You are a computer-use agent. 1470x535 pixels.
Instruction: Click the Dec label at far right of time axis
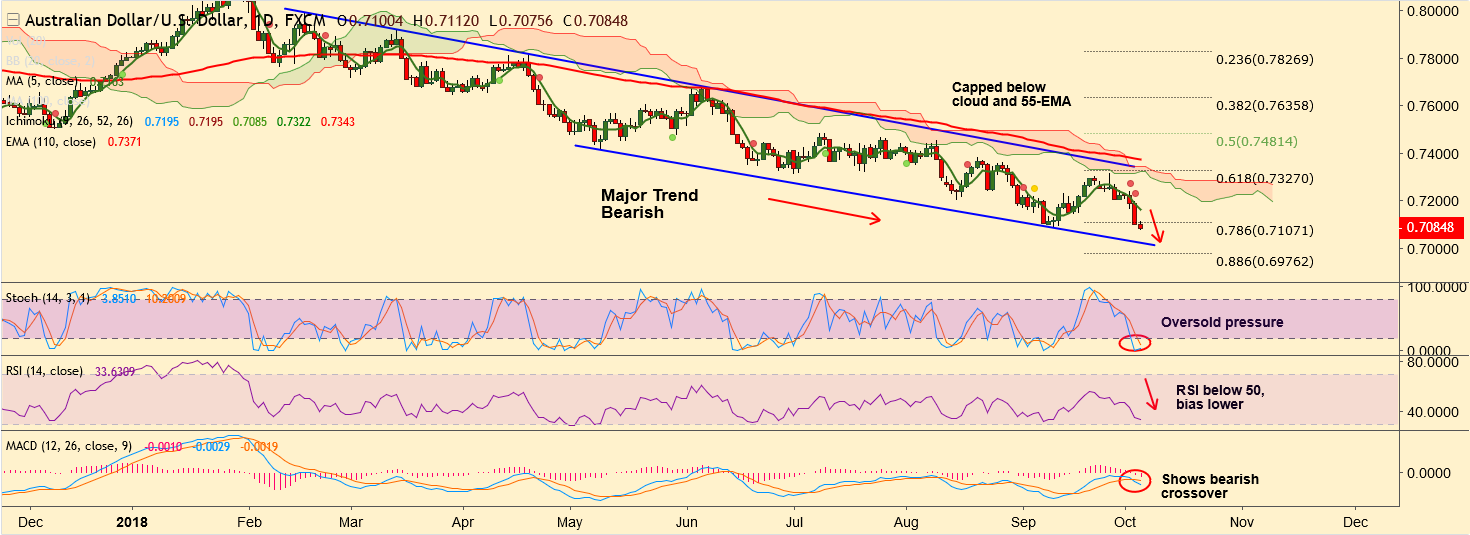pyautogui.click(x=1355, y=522)
